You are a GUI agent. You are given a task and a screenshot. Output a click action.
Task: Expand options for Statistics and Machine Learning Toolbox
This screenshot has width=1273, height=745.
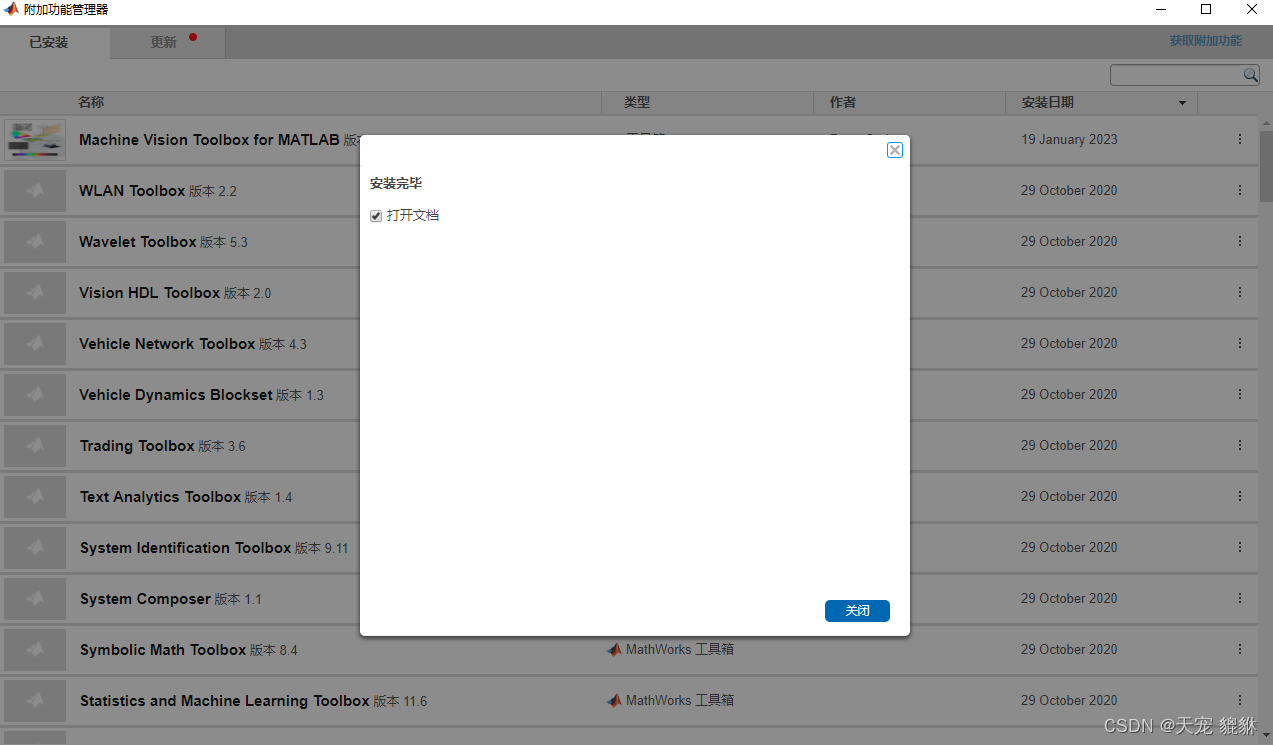tap(1239, 700)
